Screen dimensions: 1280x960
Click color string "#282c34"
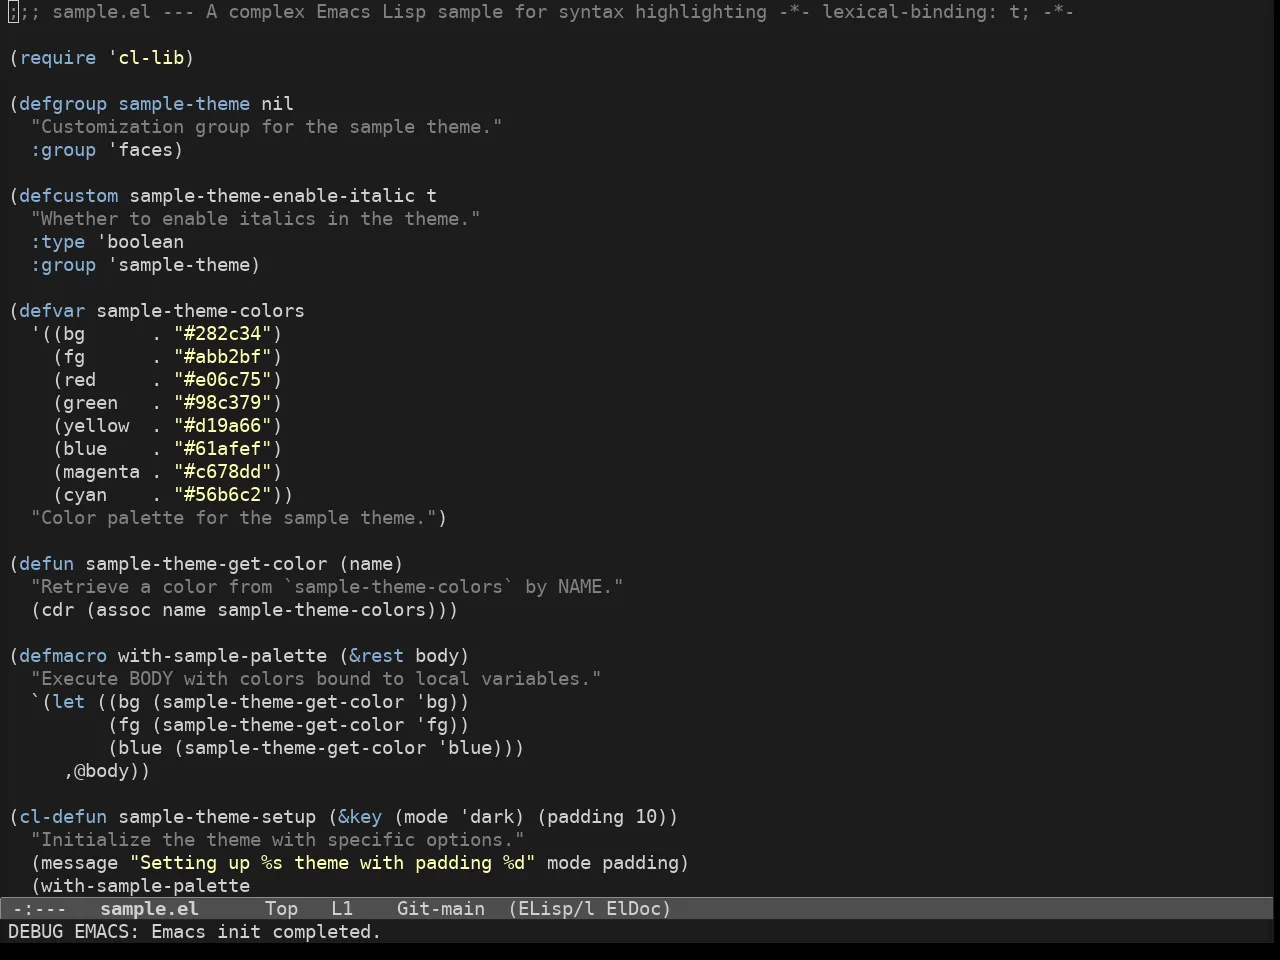pos(223,334)
